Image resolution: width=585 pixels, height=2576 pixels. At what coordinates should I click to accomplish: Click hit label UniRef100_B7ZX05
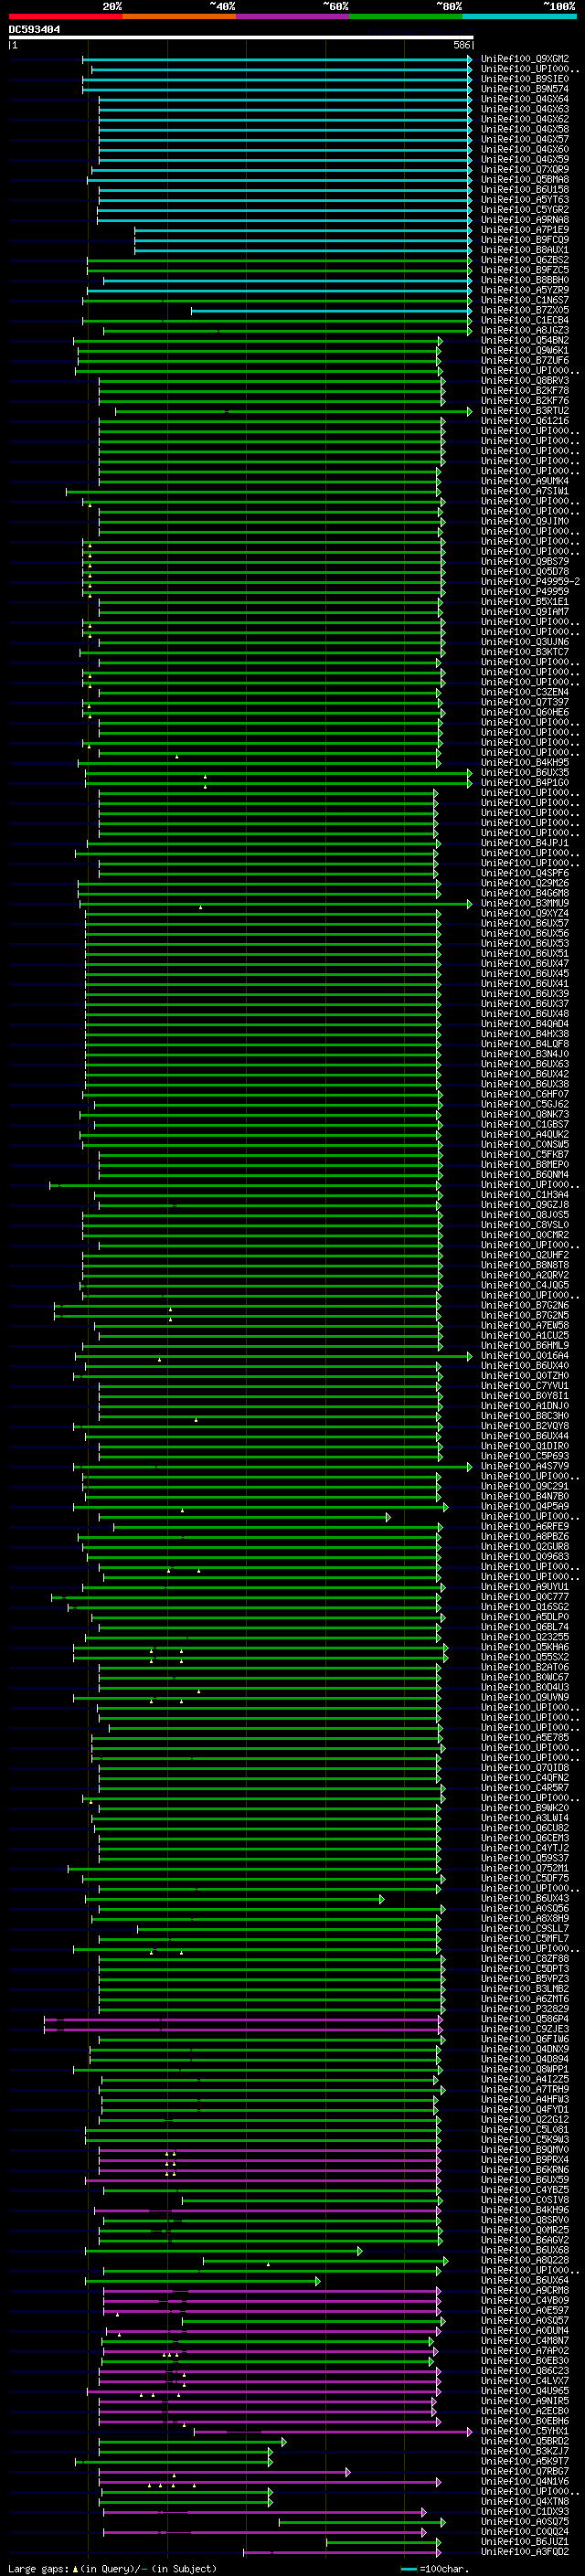click(x=525, y=310)
